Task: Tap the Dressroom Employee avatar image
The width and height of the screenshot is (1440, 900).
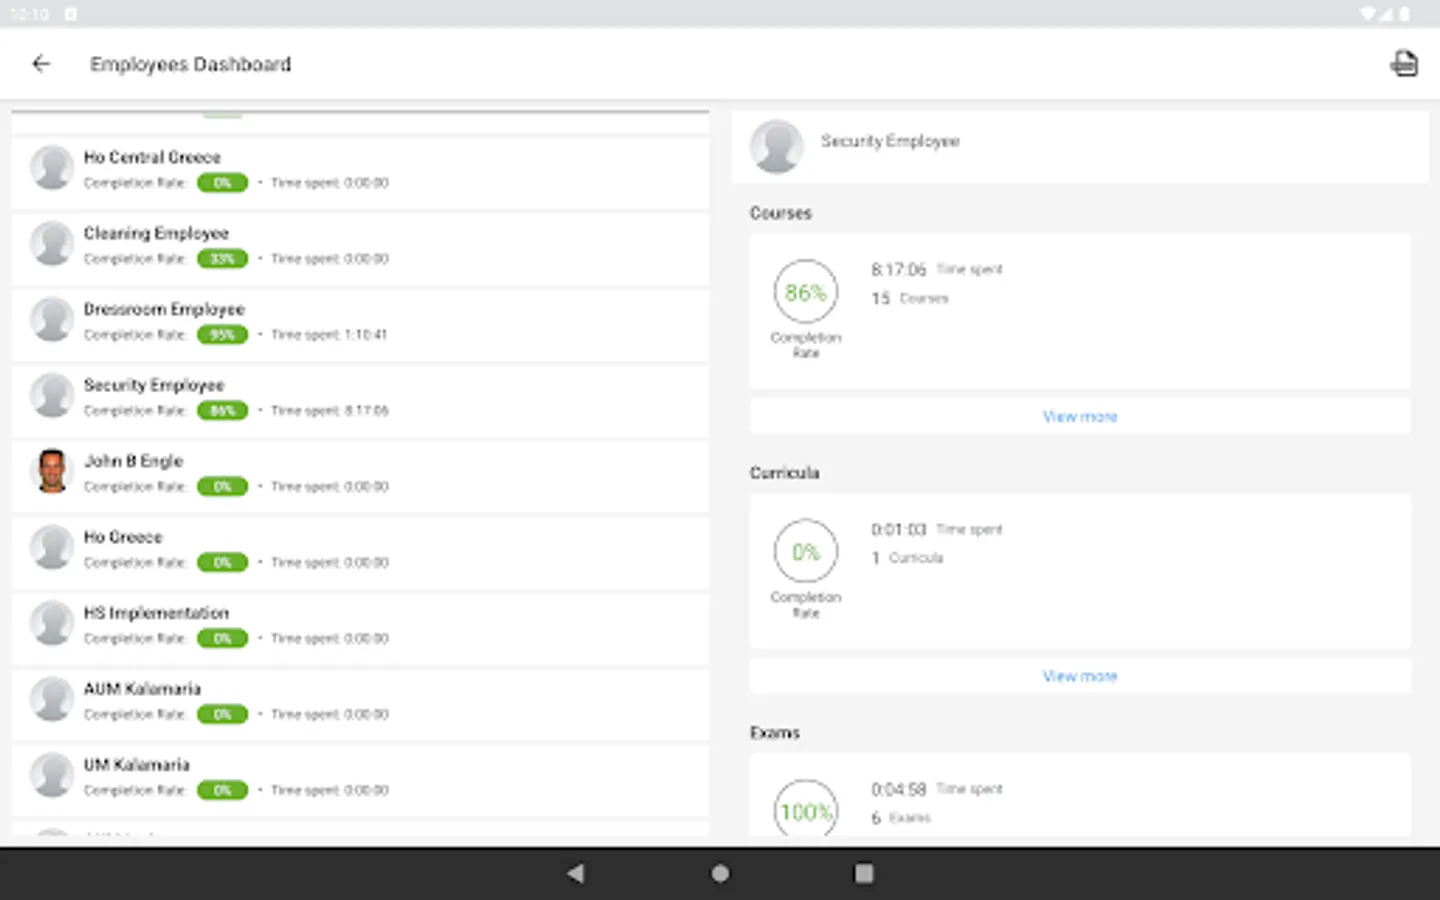Action: coord(52,319)
